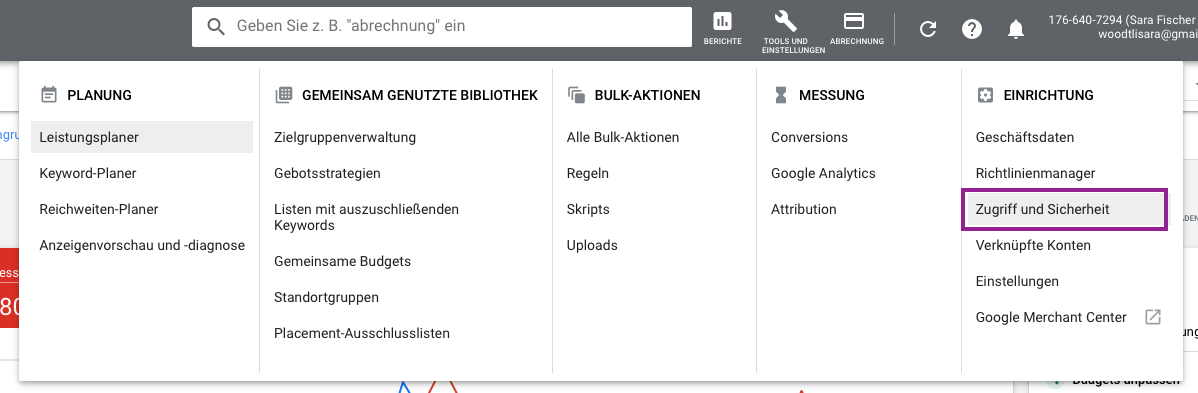This screenshot has height=393, width=1198.
Task: Select Verknüpfte Konten
Action: (x=1033, y=245)
